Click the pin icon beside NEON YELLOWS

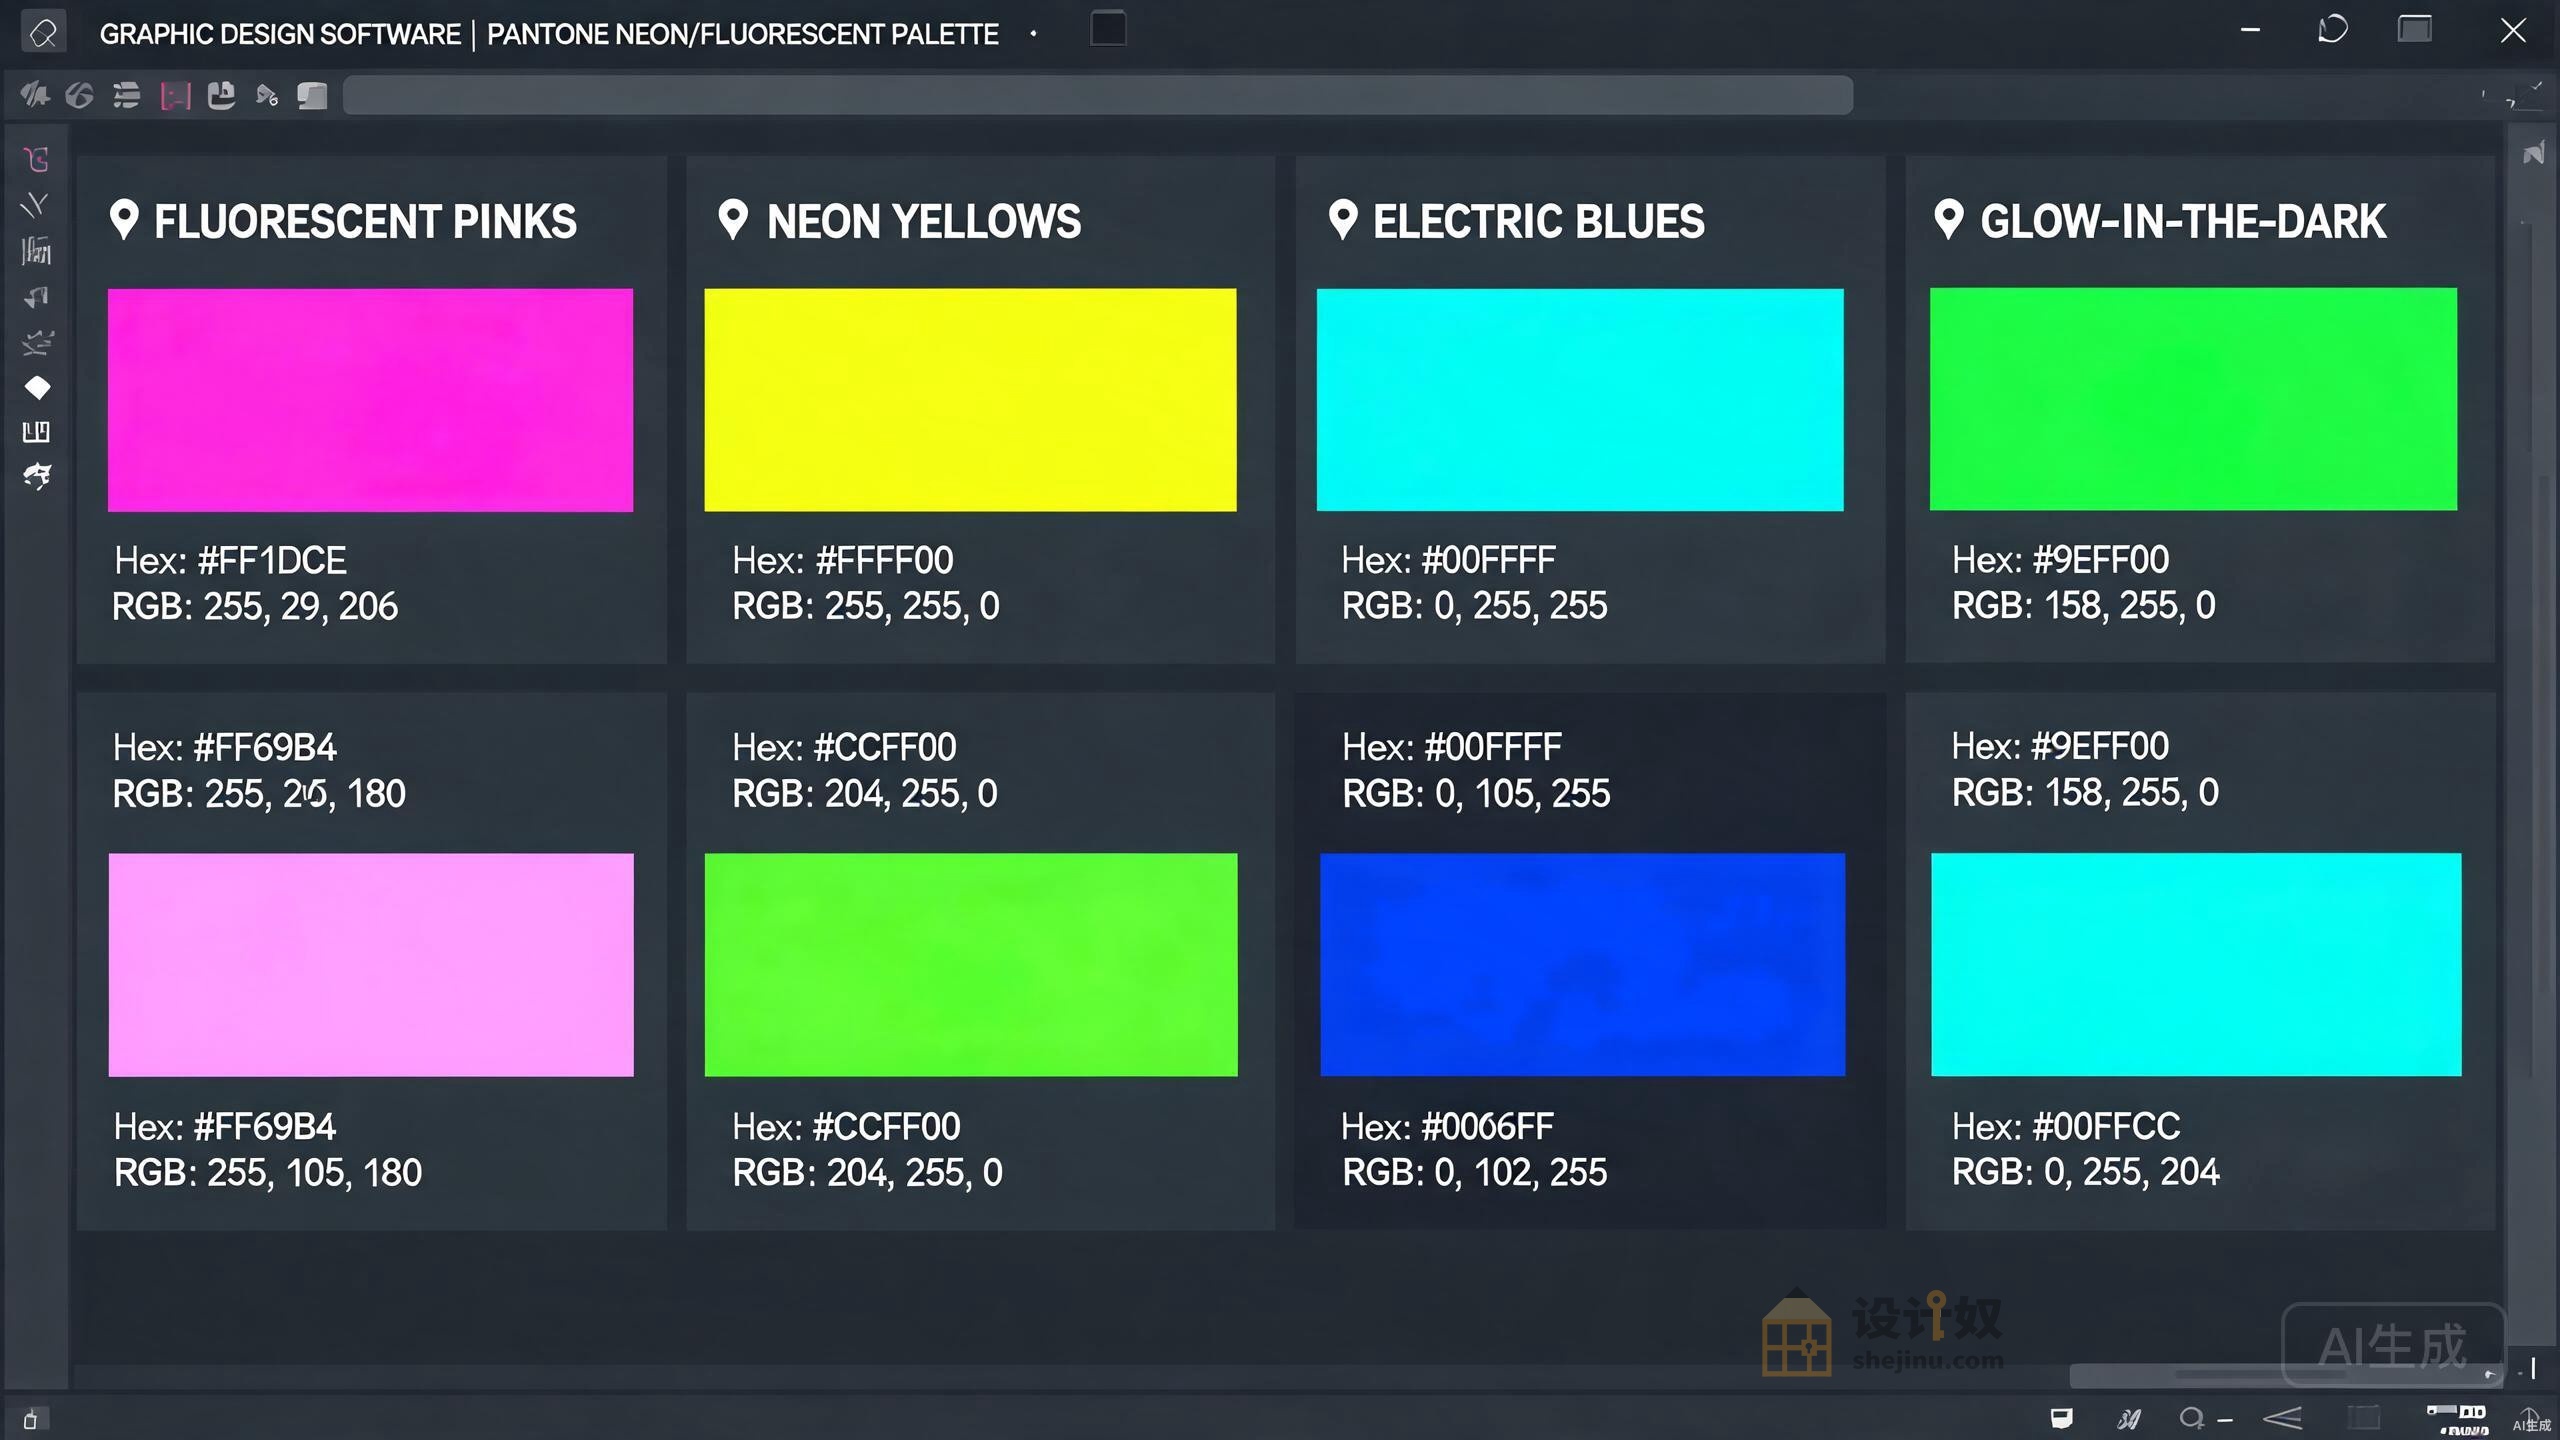coord(733,220)
